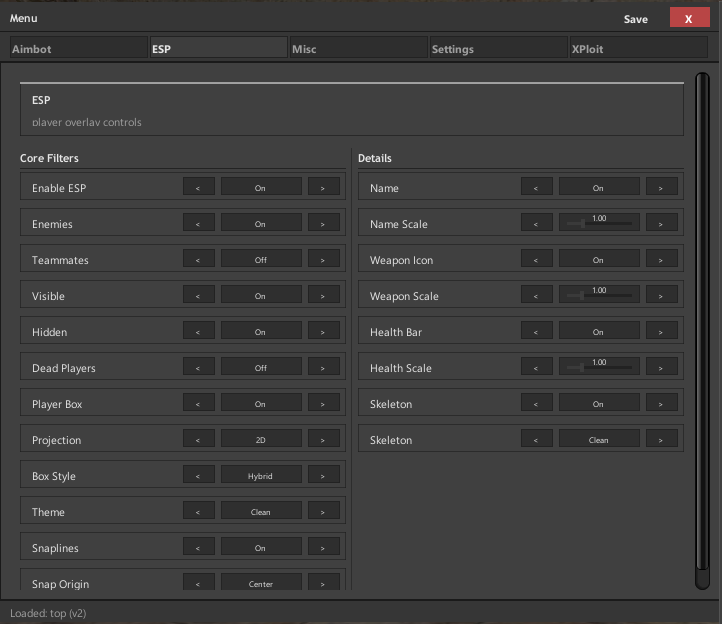722x624 pixels.
Task: Click the left arrow for Theme
Action: (x=198, y=510)
